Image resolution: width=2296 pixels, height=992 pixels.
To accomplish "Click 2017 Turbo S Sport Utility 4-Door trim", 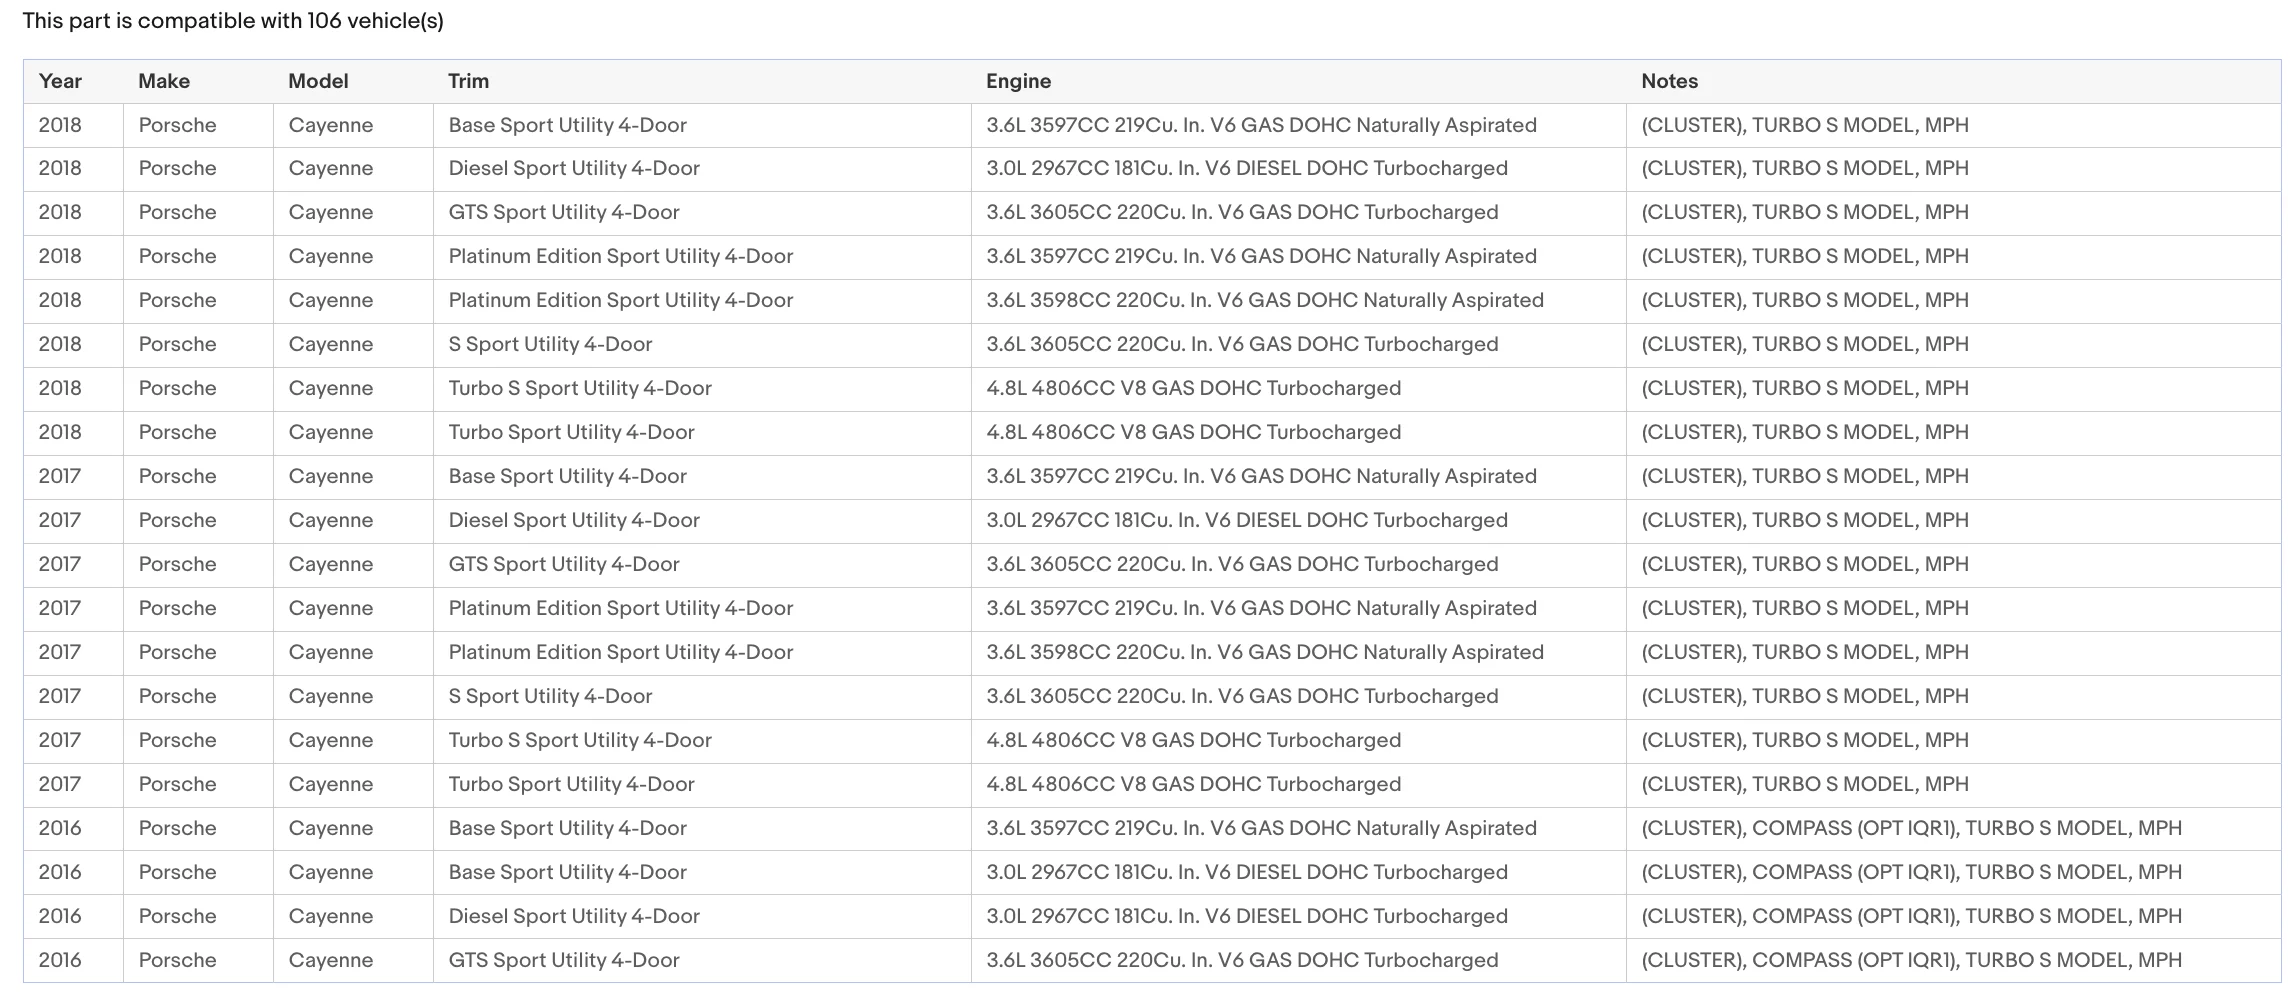I will point(580,740).
